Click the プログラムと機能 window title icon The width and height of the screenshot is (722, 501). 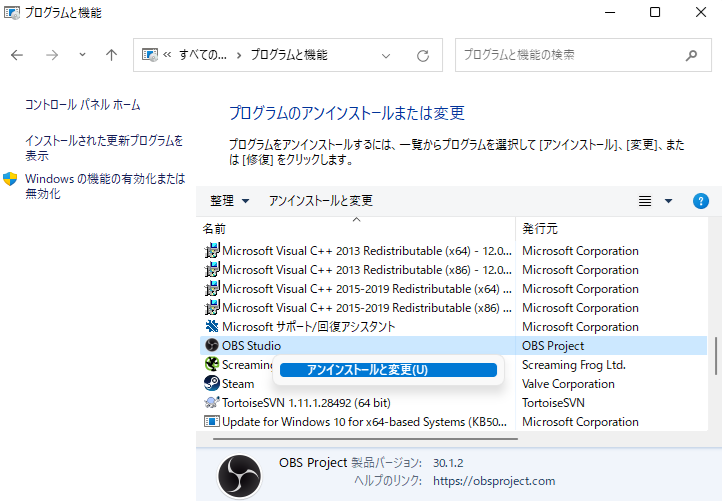(12, 12)
